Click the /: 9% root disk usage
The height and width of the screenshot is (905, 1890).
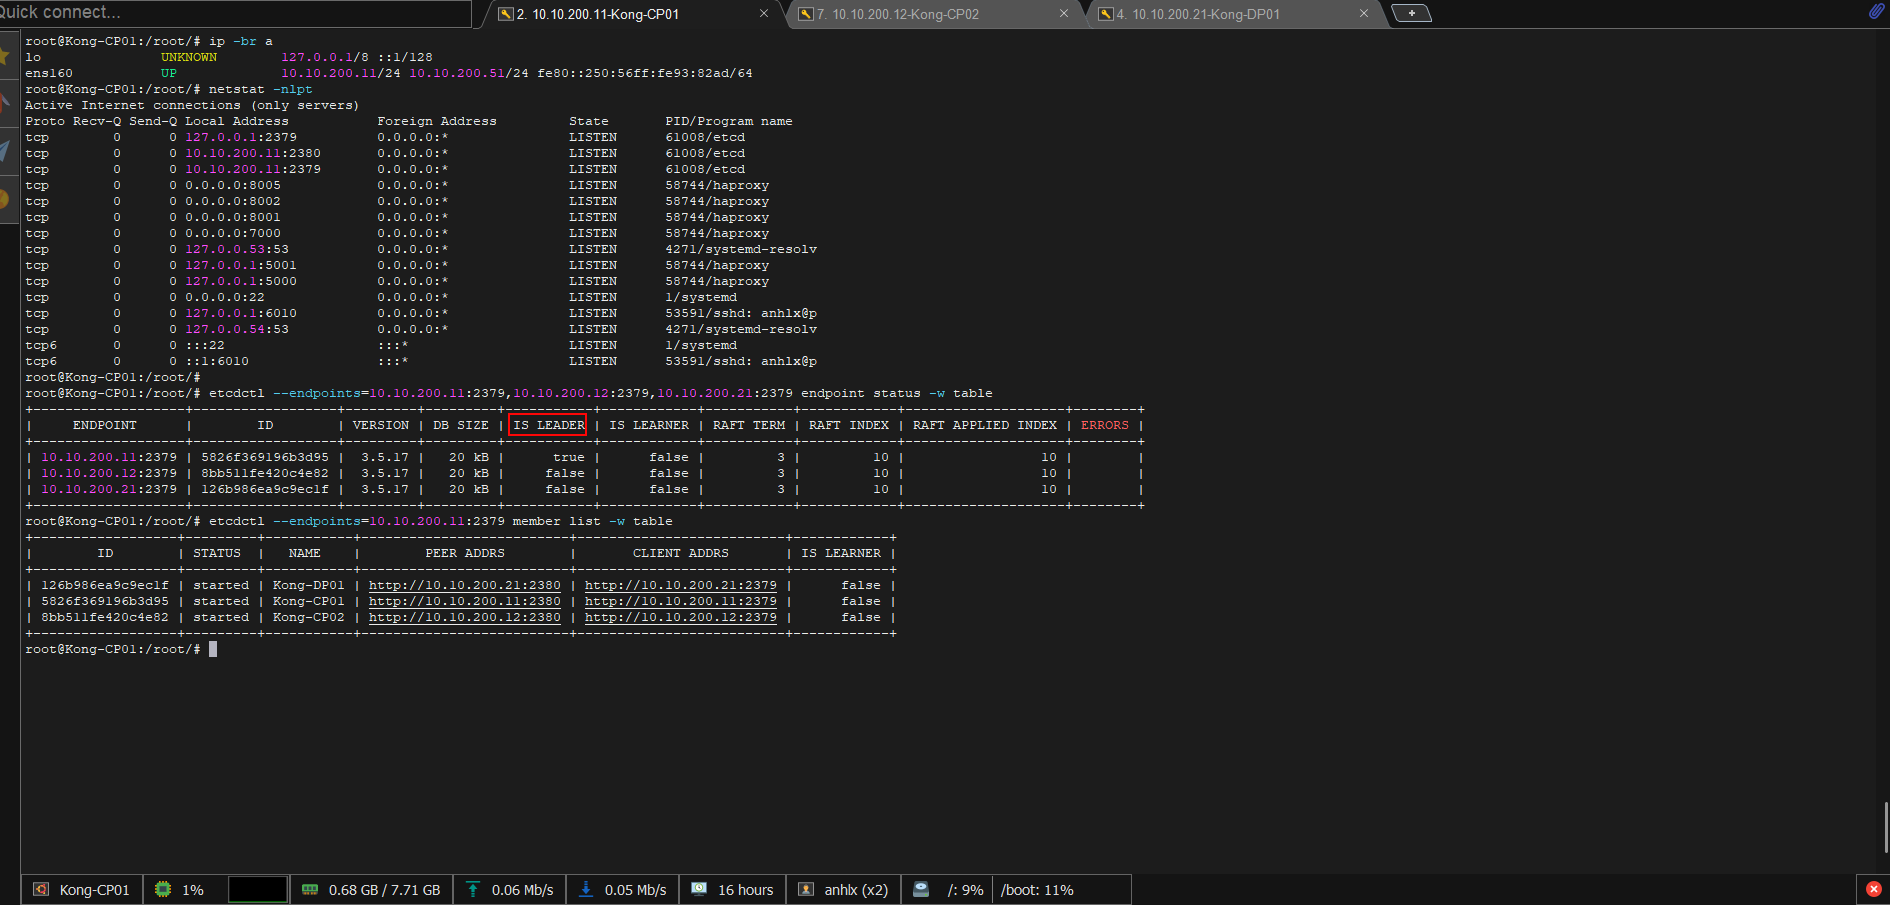pyautogui.click(x=966, y=890)
